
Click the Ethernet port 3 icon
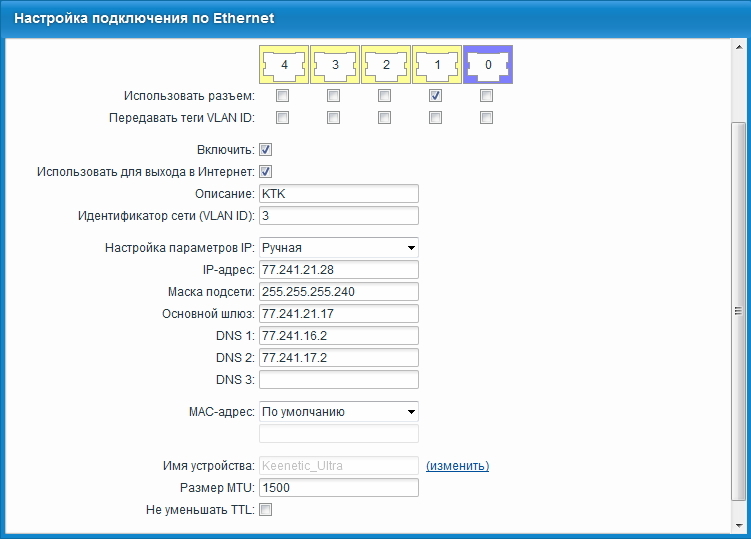334,65
